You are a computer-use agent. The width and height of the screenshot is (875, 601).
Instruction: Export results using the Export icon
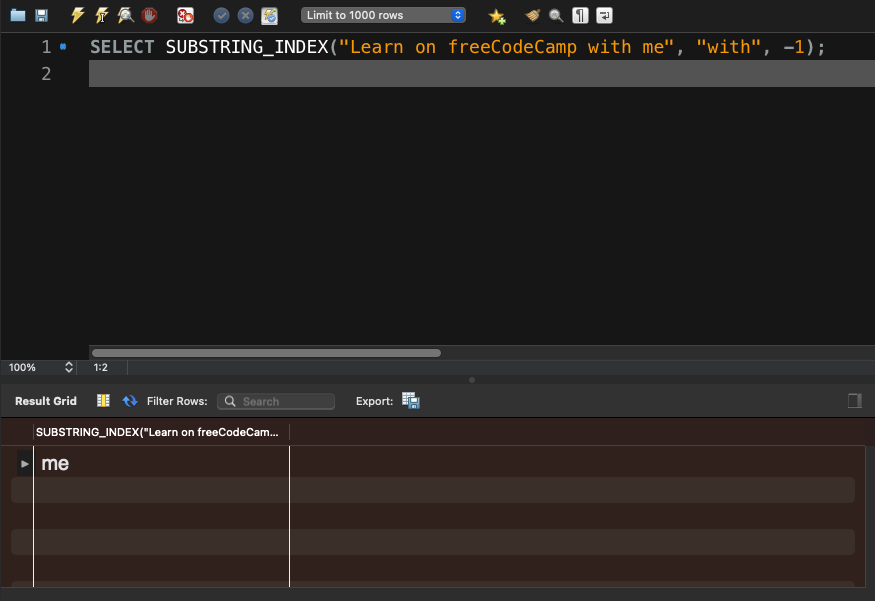click(411, 401)
